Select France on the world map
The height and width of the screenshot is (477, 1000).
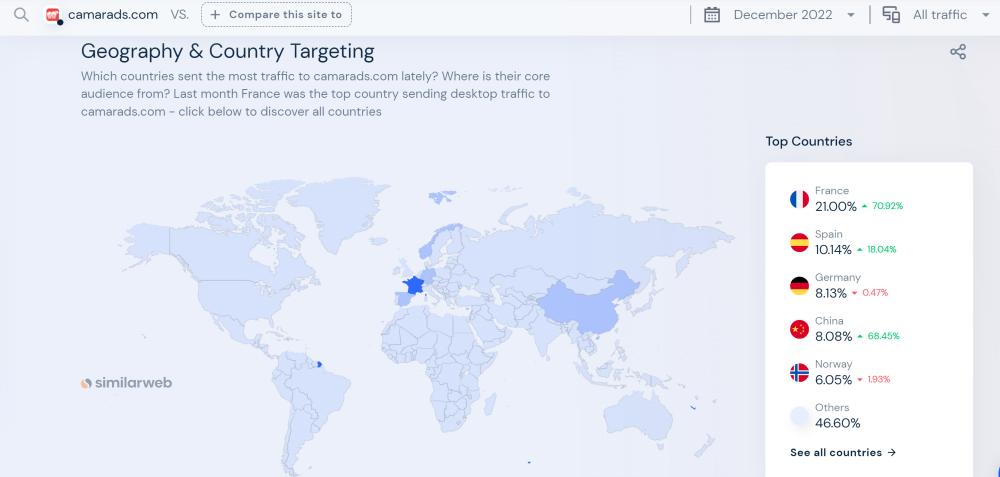pyautogui.click(x=411, y=285)
